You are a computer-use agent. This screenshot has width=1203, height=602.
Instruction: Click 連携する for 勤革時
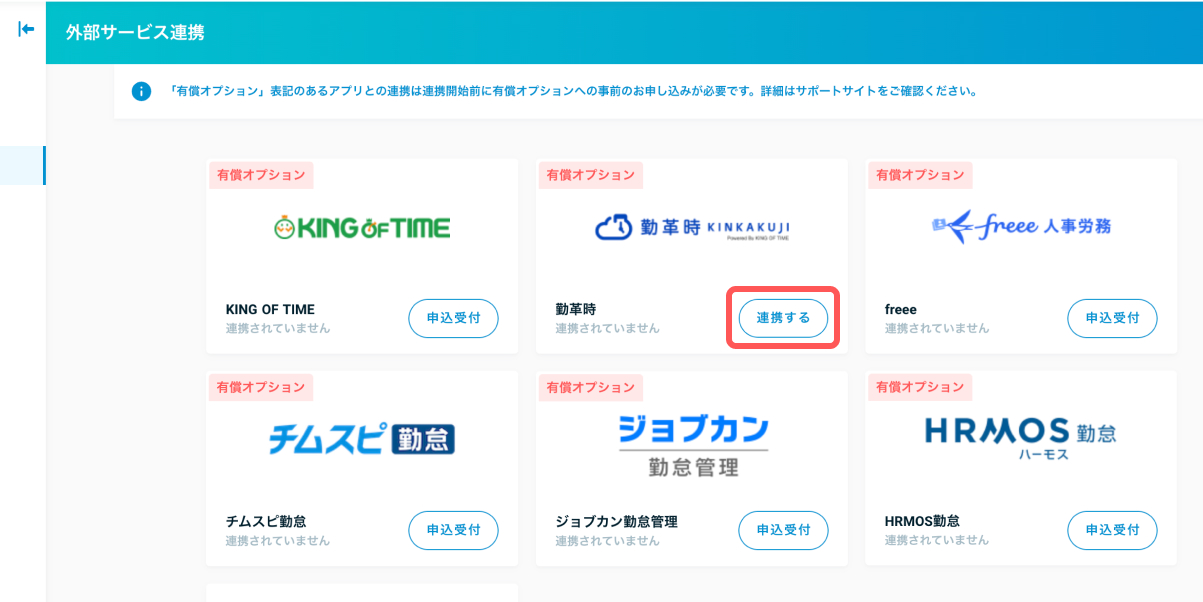783,318
